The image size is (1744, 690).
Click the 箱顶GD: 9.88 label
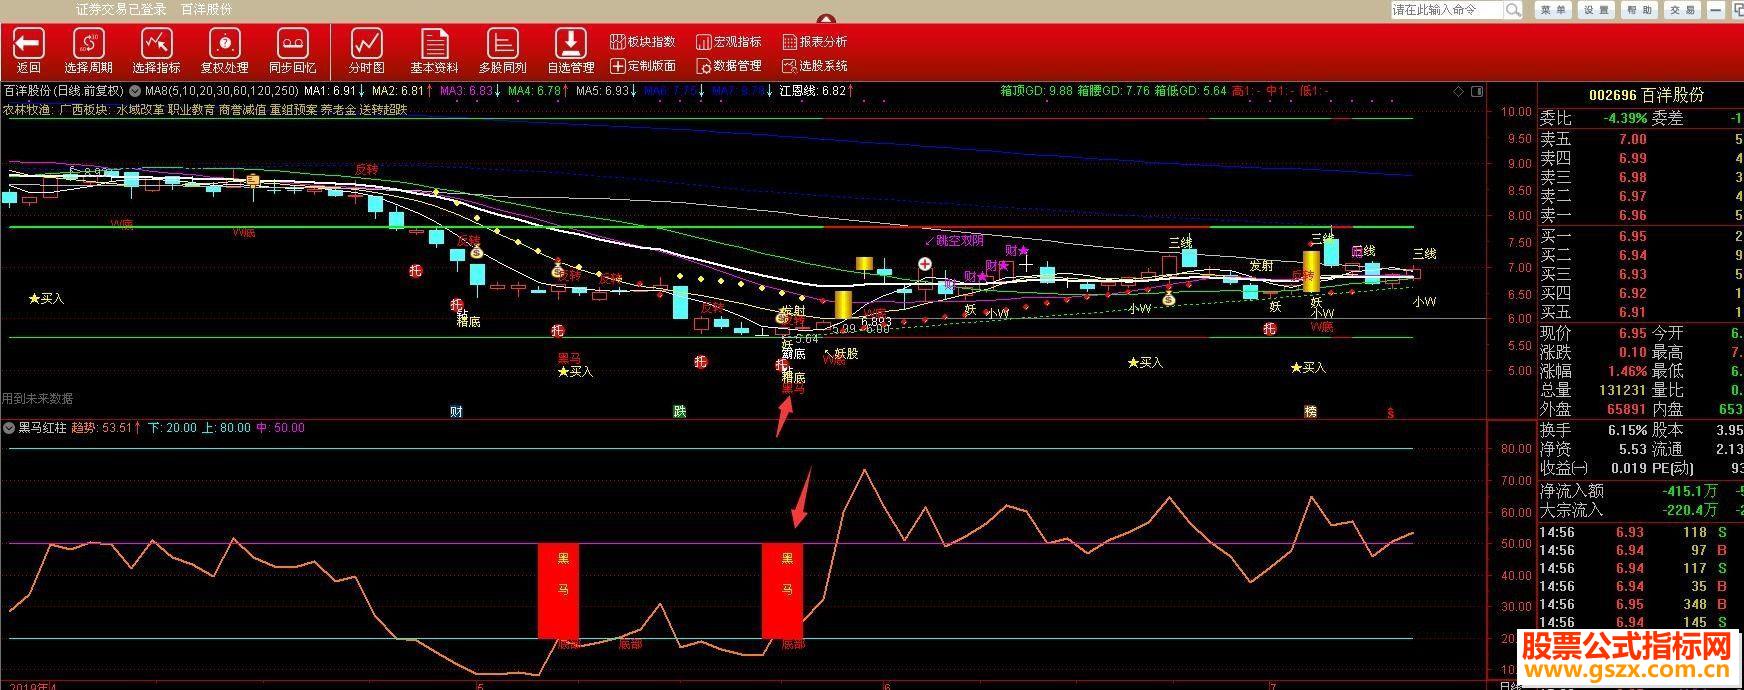coord(1036,91)
